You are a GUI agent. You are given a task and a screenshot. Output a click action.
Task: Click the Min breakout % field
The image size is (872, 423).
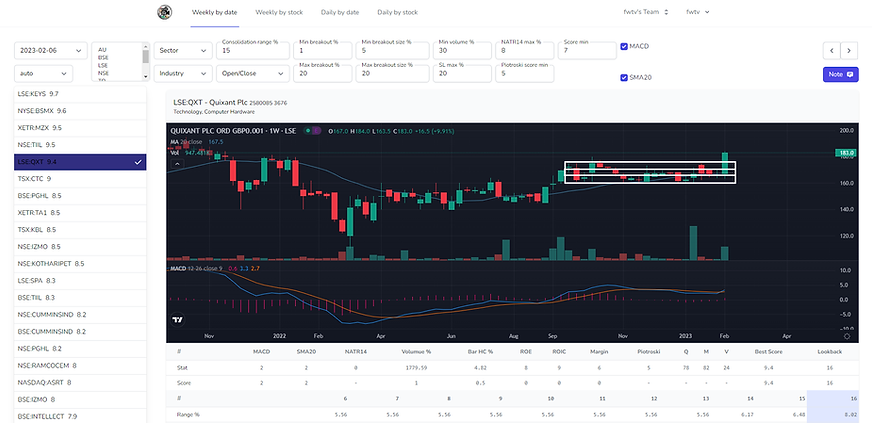pos(323,49)
